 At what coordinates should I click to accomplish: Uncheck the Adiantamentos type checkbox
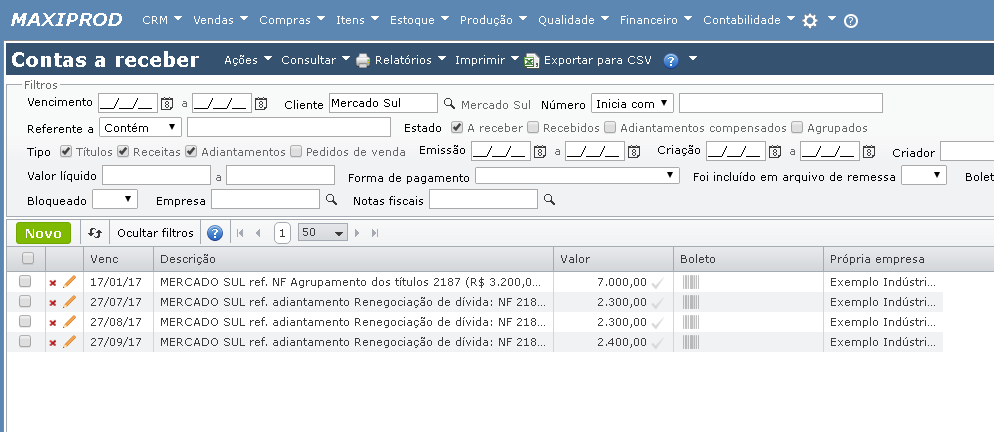pos(191,152)
